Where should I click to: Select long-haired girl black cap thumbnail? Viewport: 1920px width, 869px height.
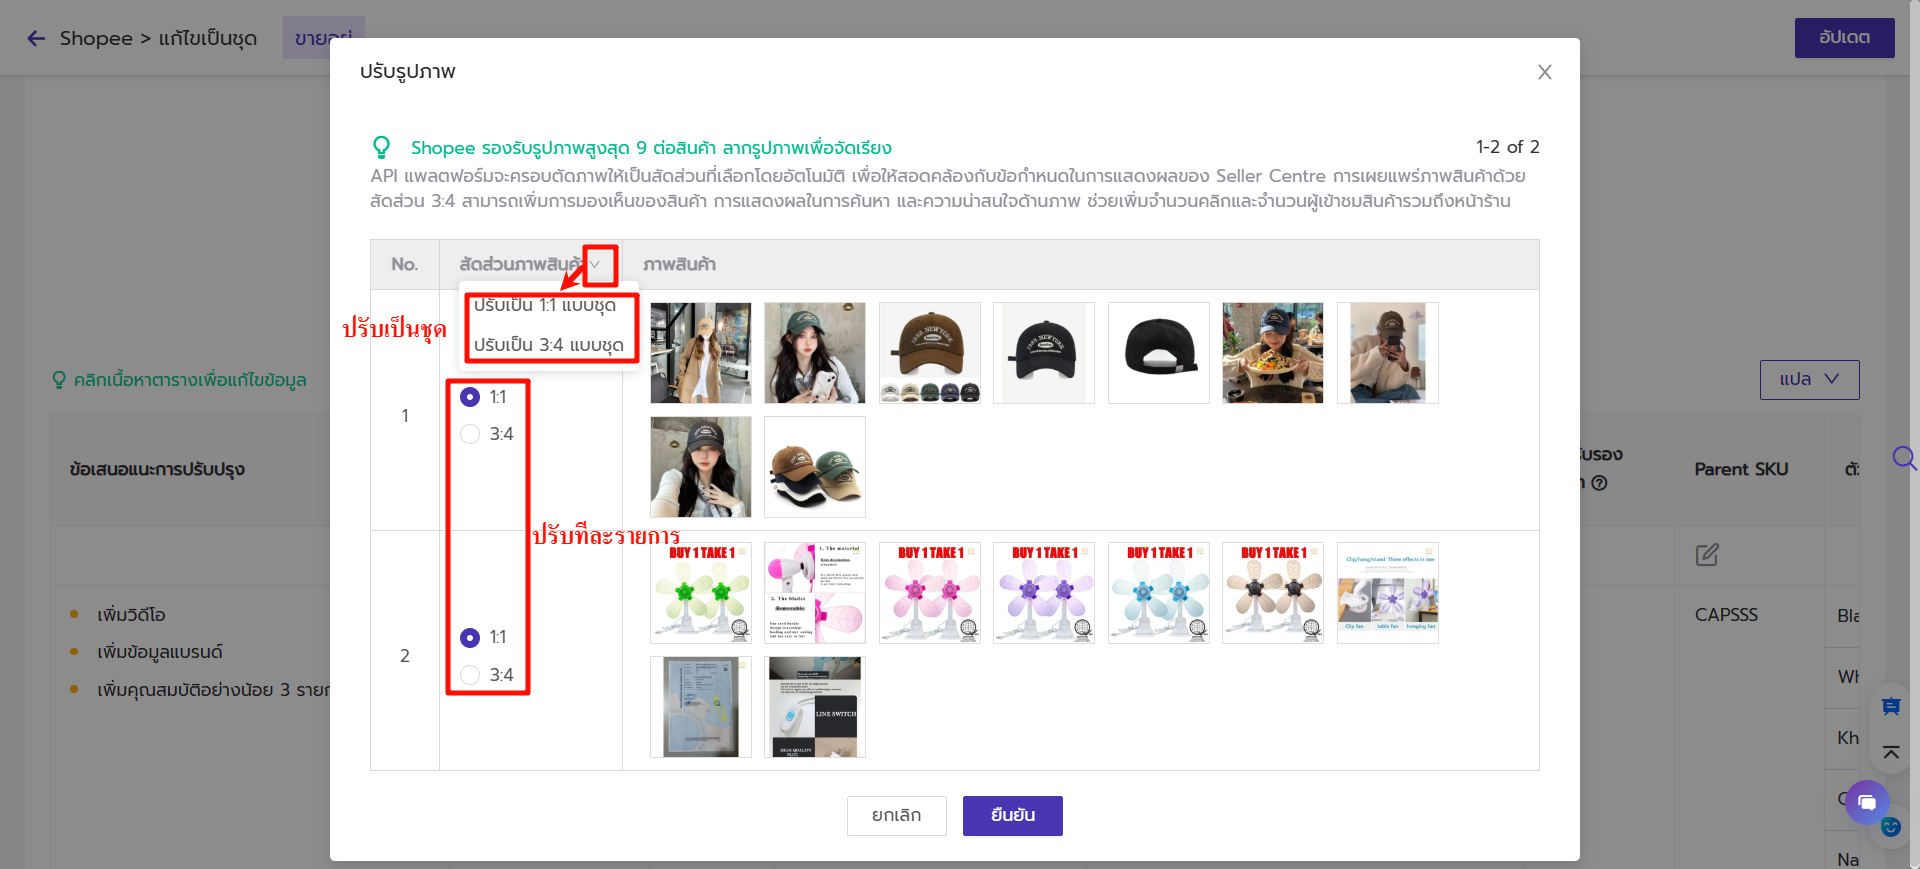point(701,467)
